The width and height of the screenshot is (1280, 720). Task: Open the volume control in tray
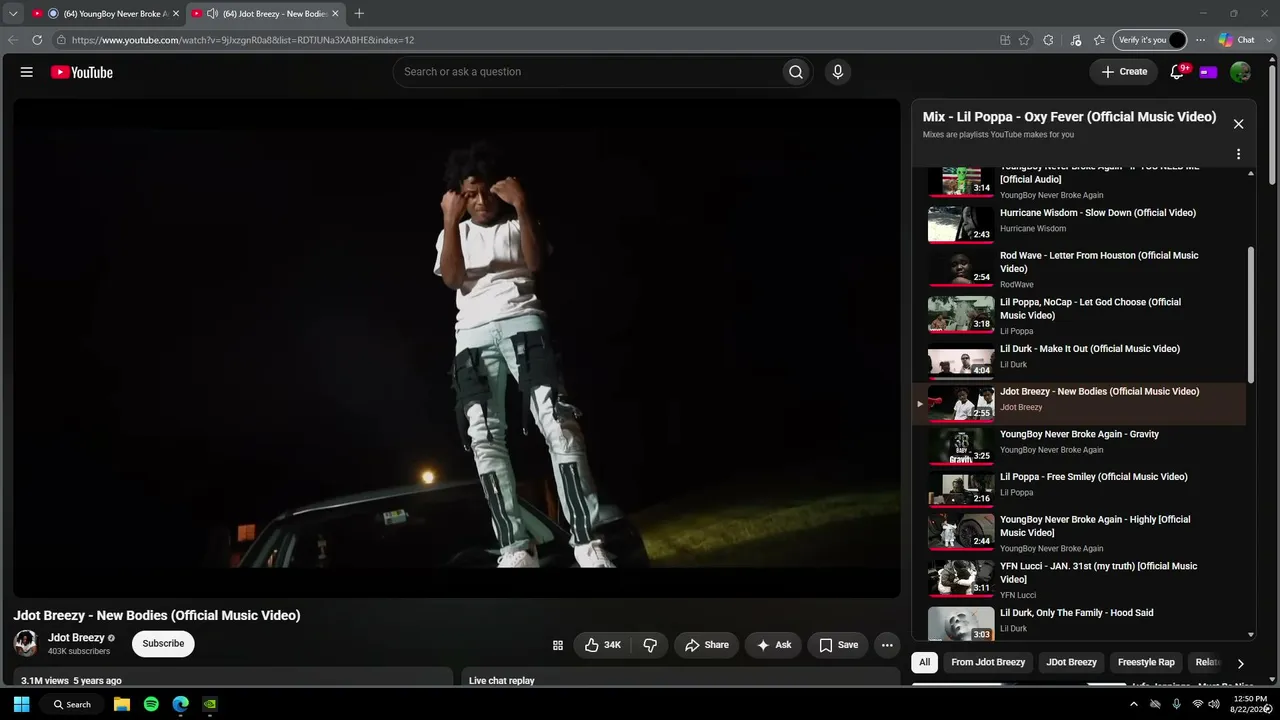pyautogui.click(x=1214, y=704)
